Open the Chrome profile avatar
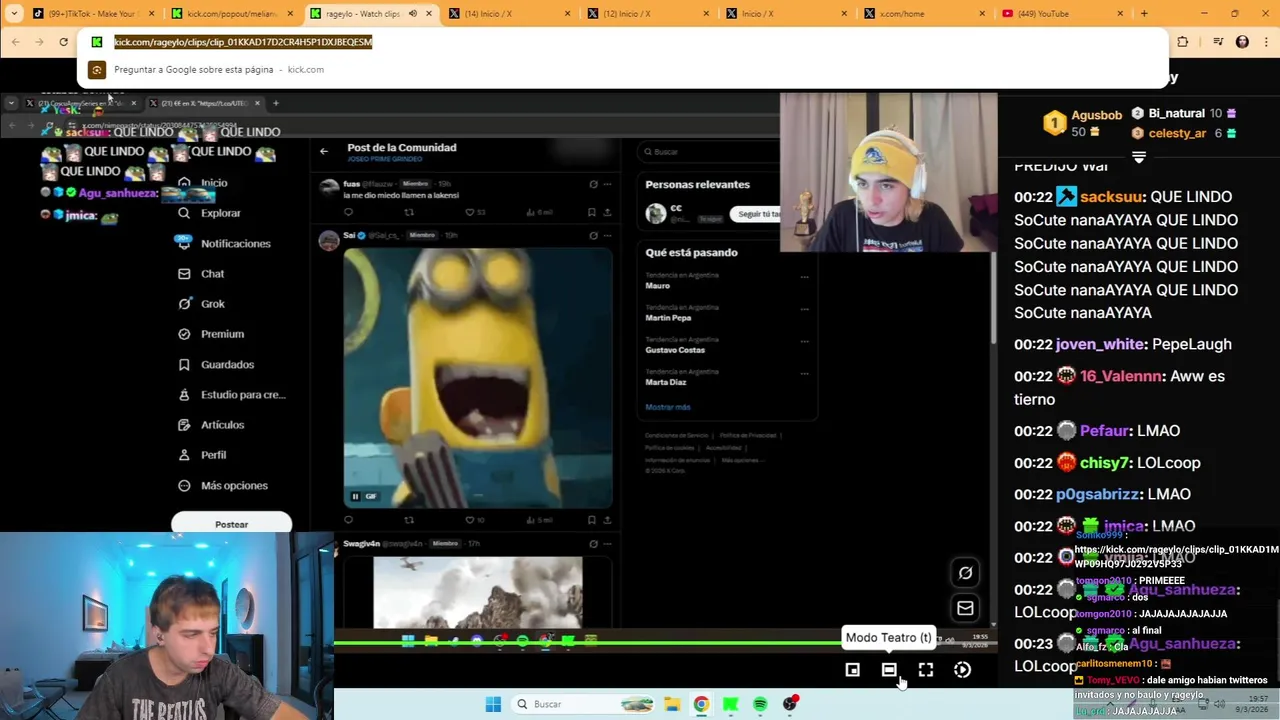 [1242, 42]
